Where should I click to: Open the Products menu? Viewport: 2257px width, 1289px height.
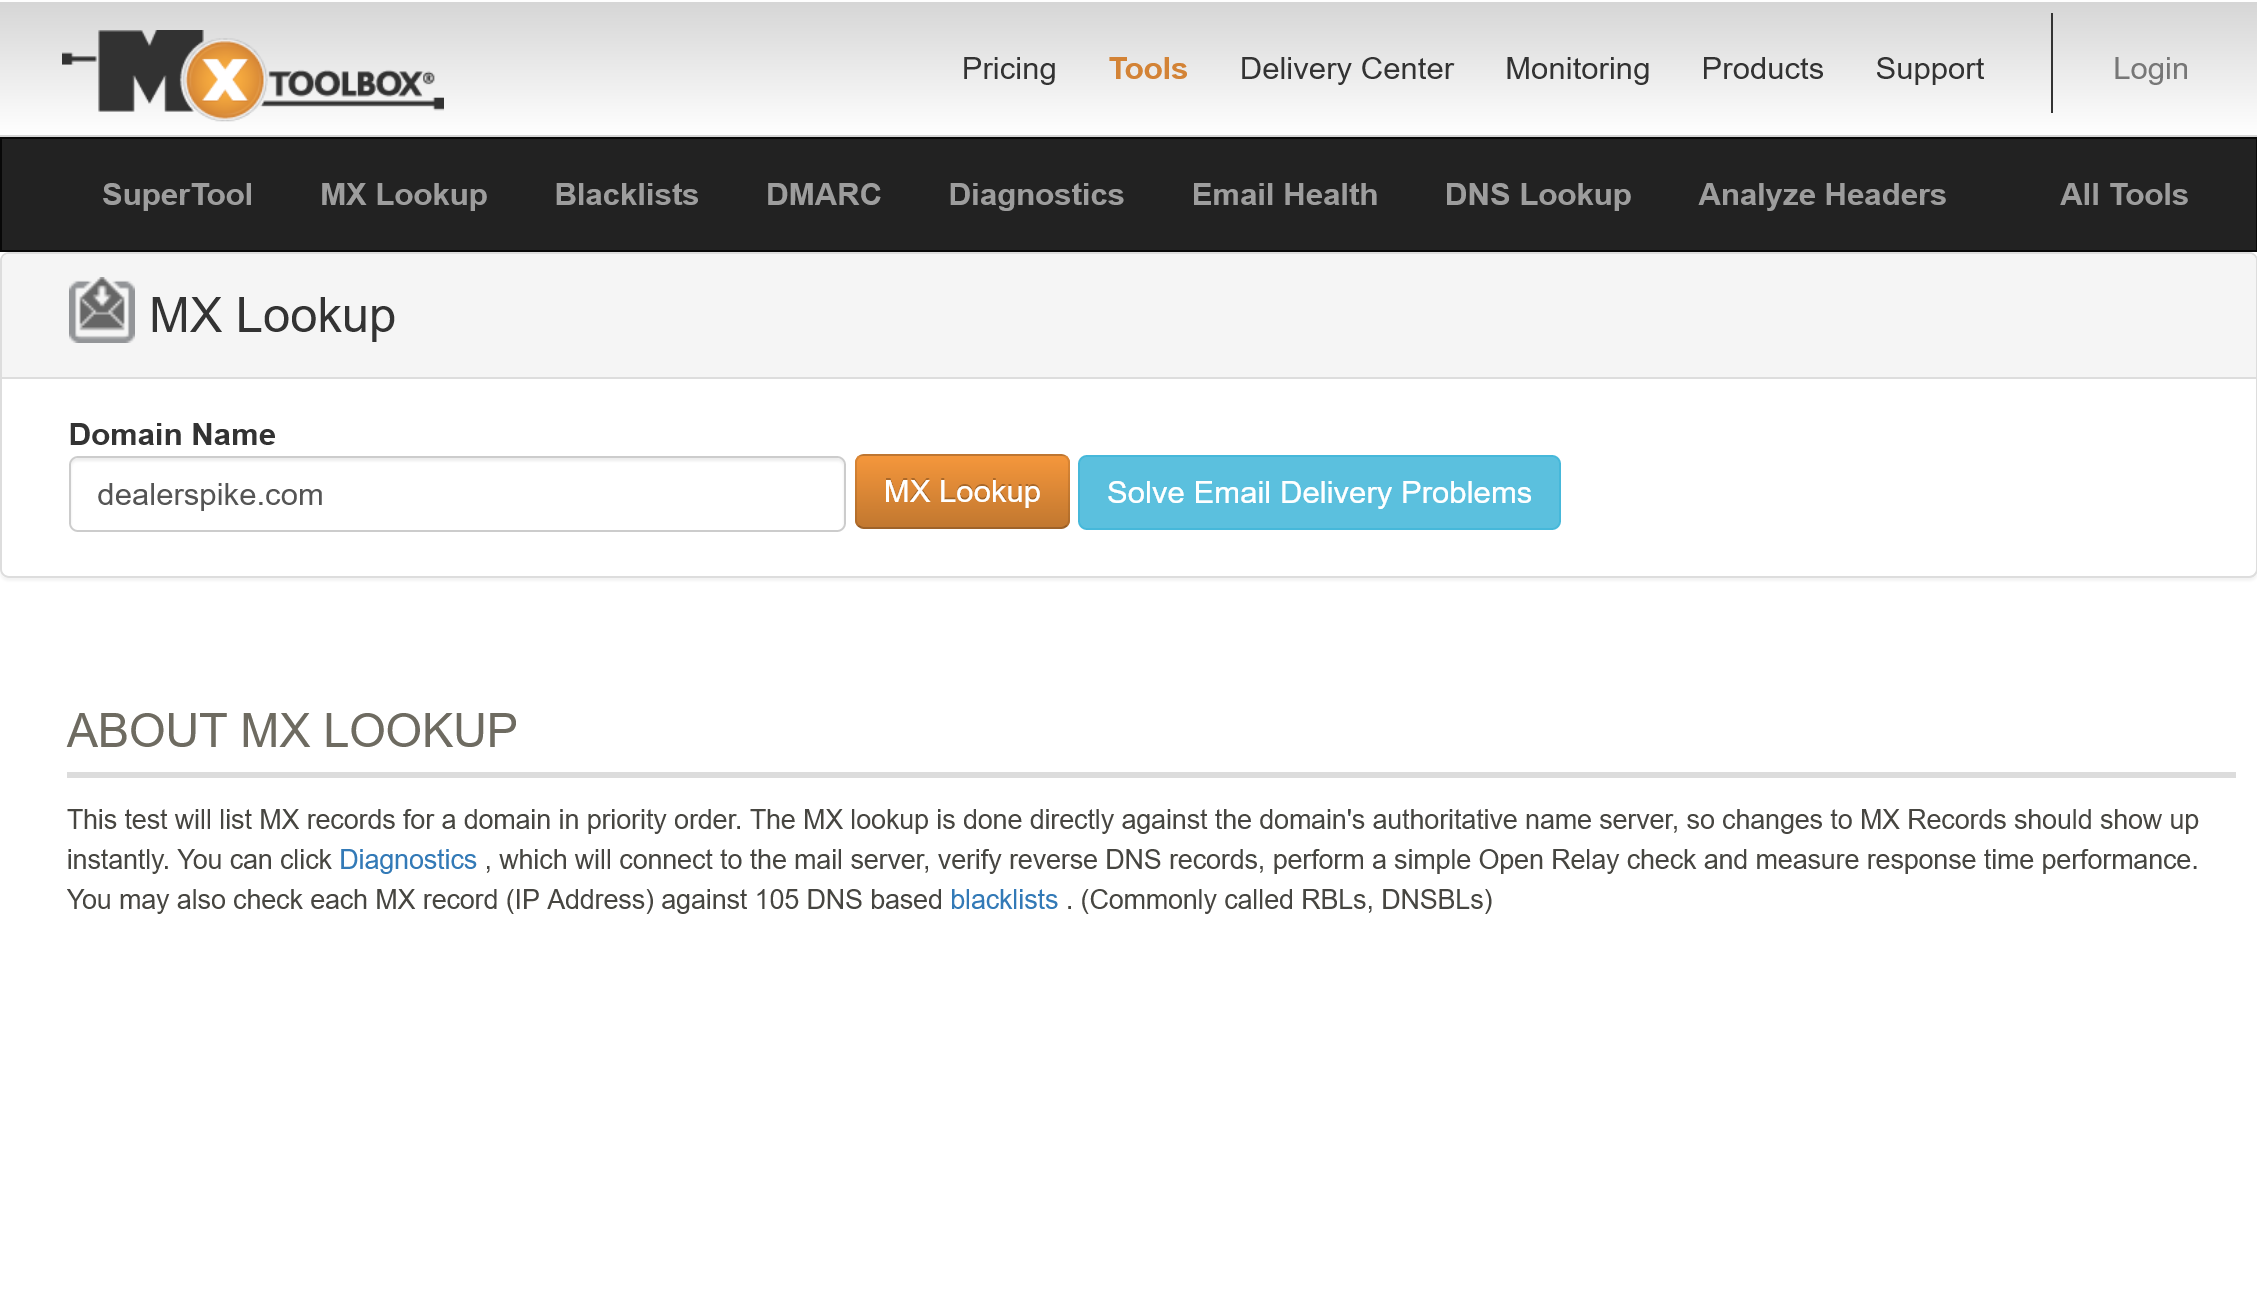click(1762, 68)
